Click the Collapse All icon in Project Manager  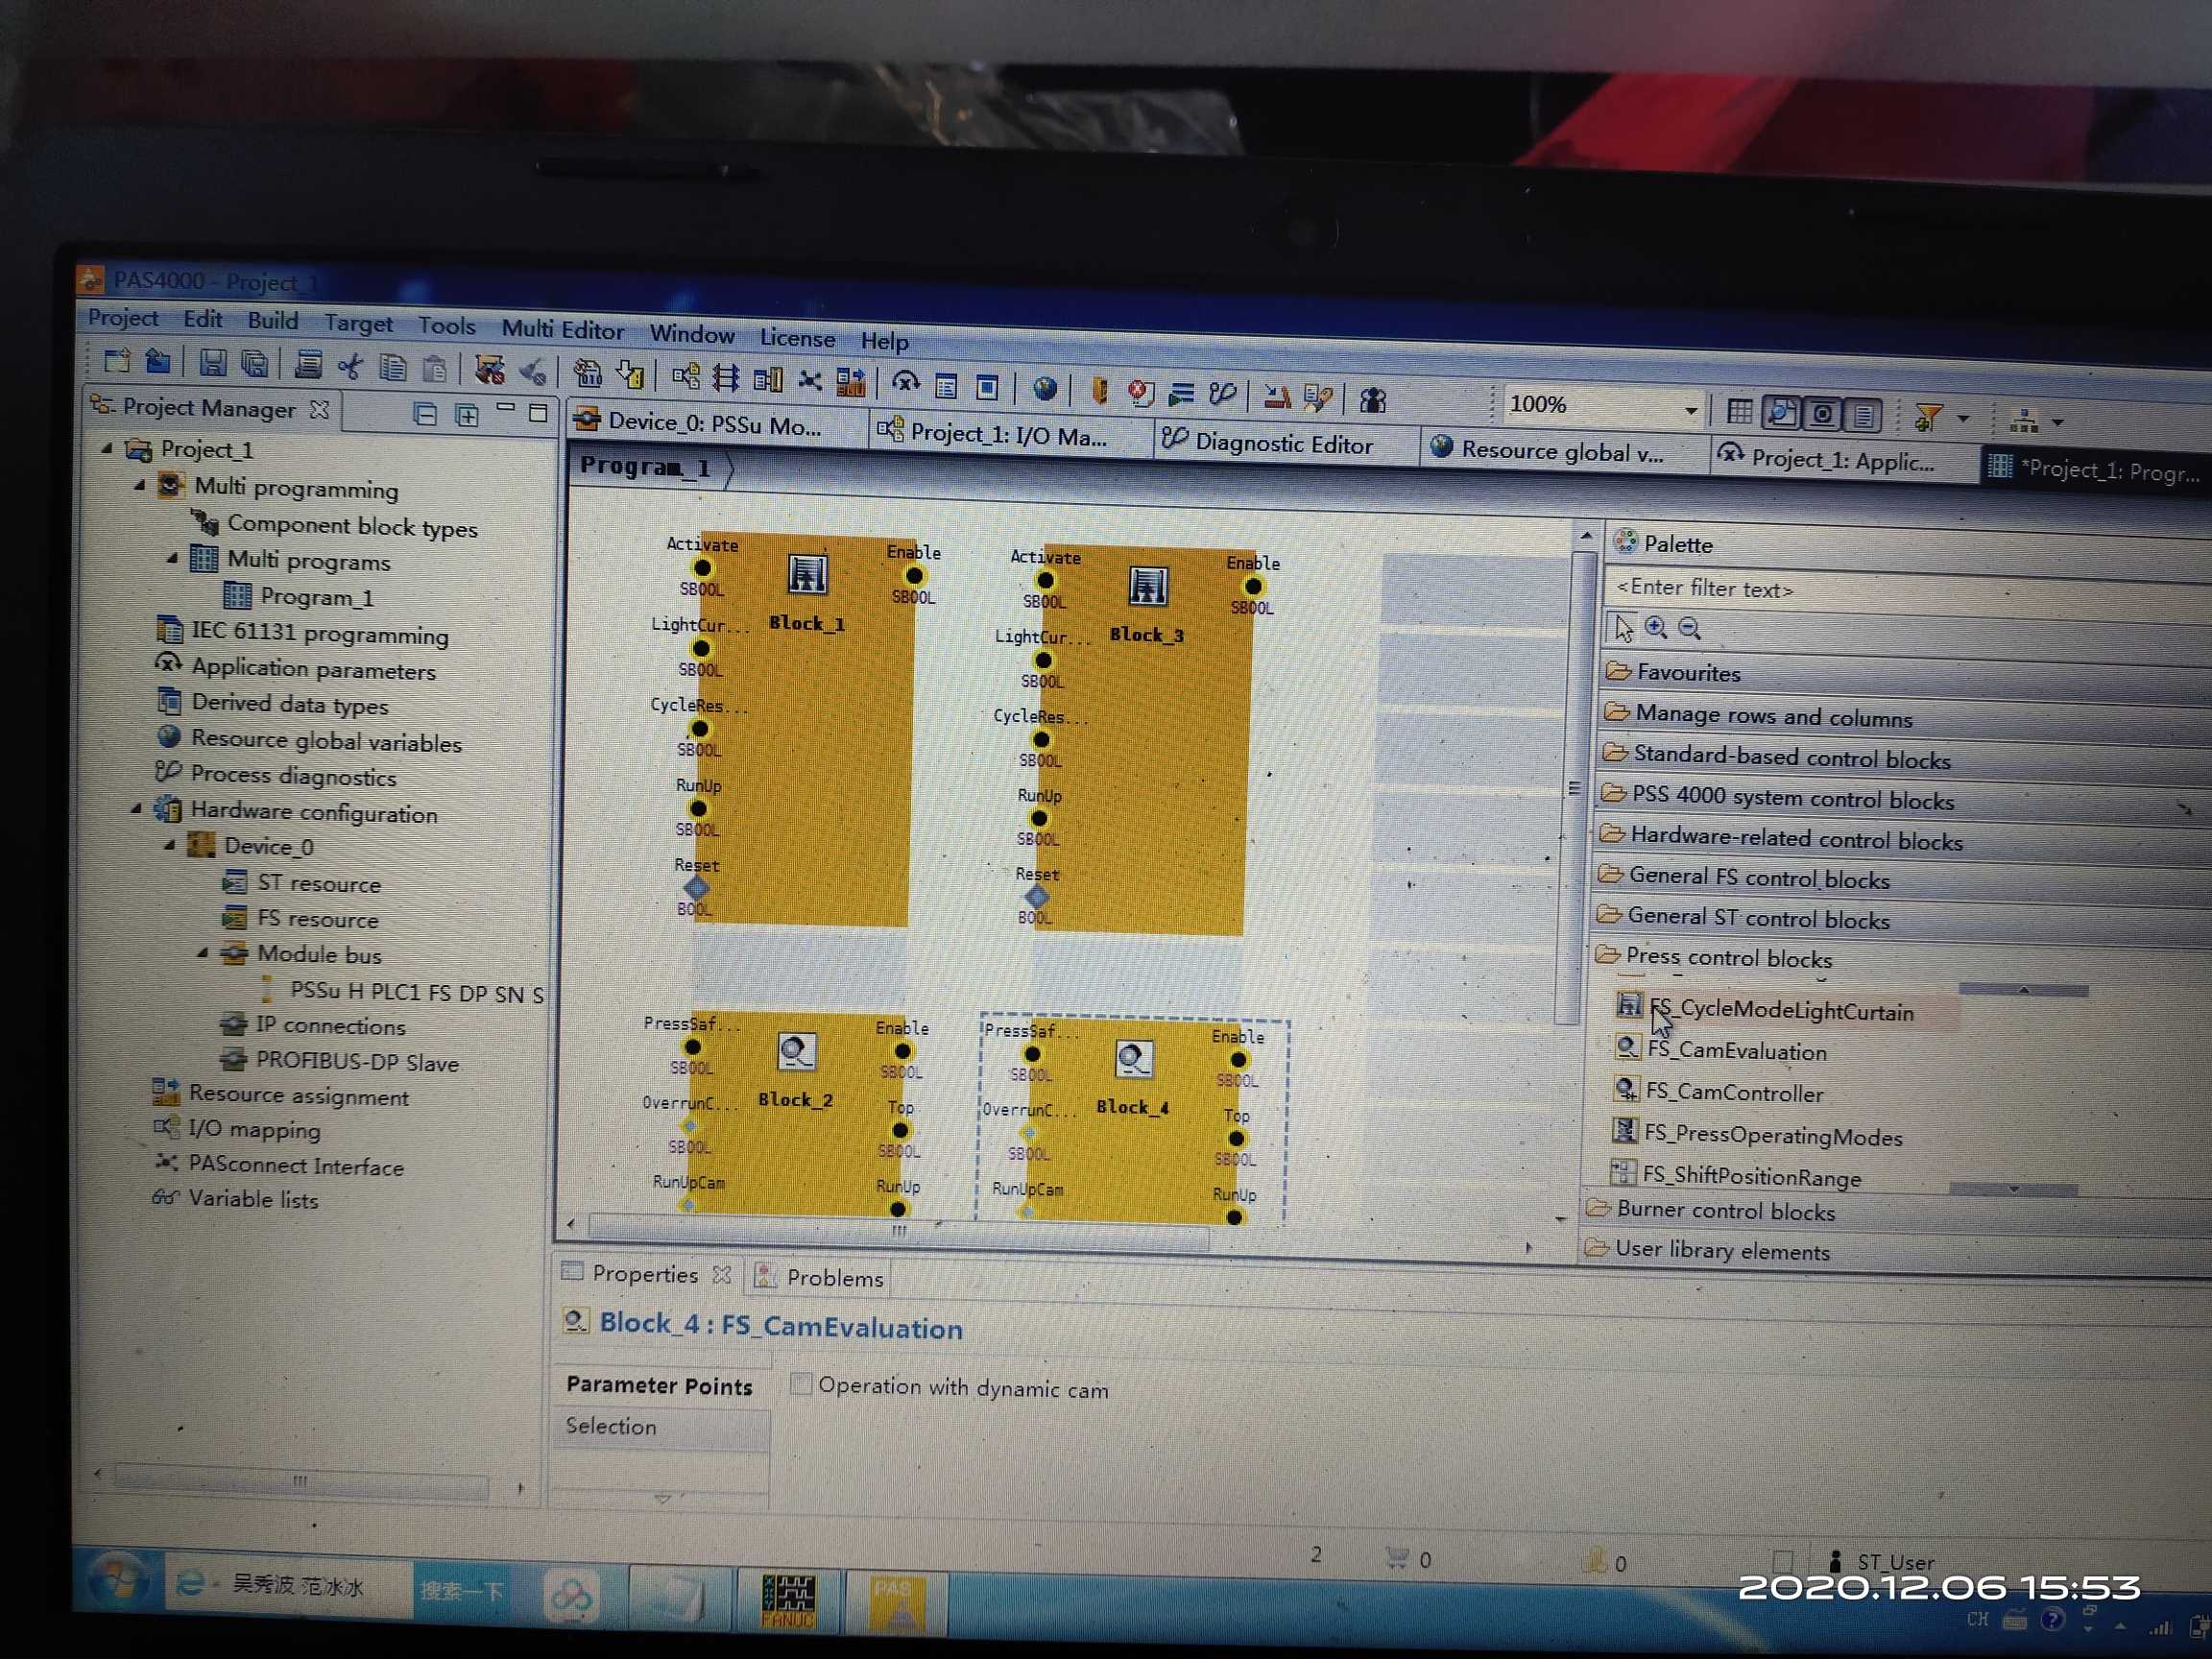point(425,414)
